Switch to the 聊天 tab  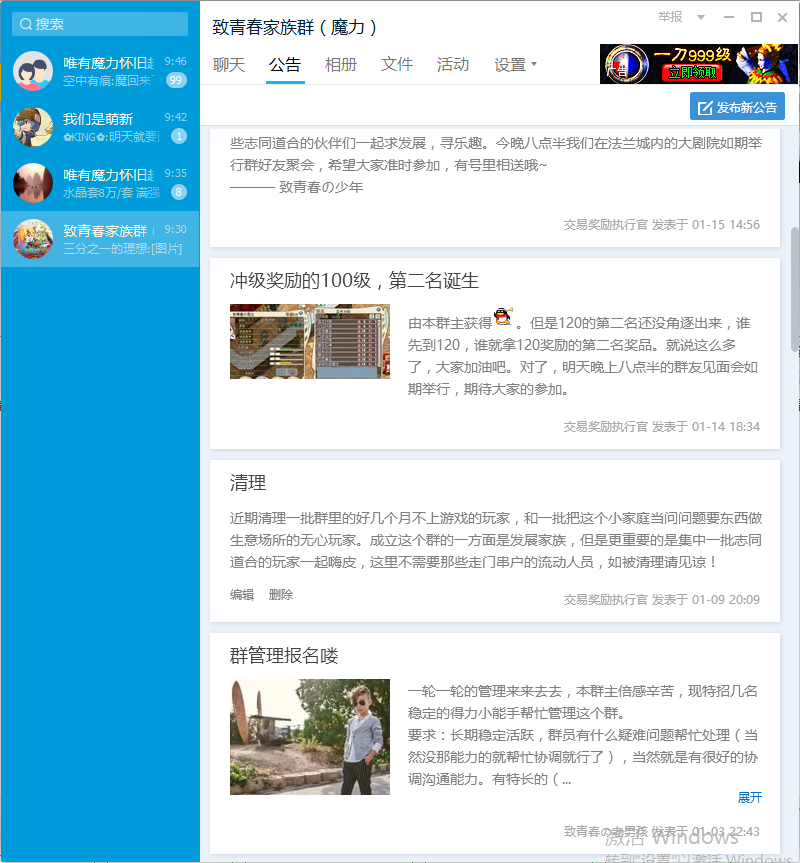tap(229, 64)
